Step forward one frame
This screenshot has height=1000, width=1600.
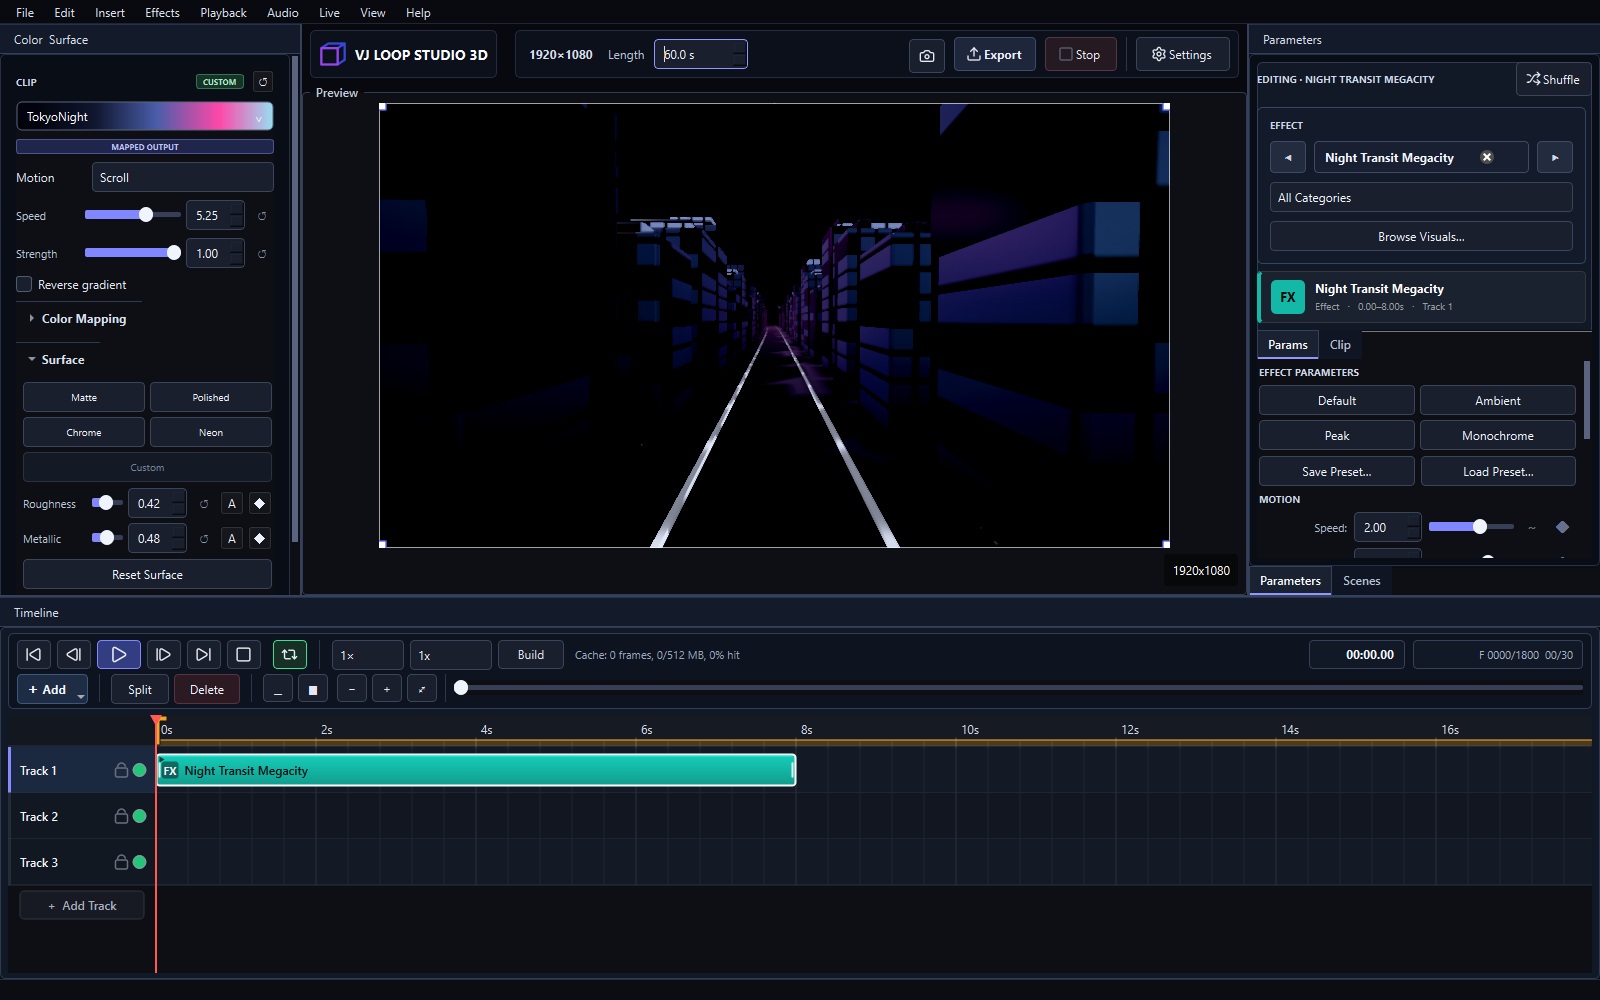coord(163,655)
